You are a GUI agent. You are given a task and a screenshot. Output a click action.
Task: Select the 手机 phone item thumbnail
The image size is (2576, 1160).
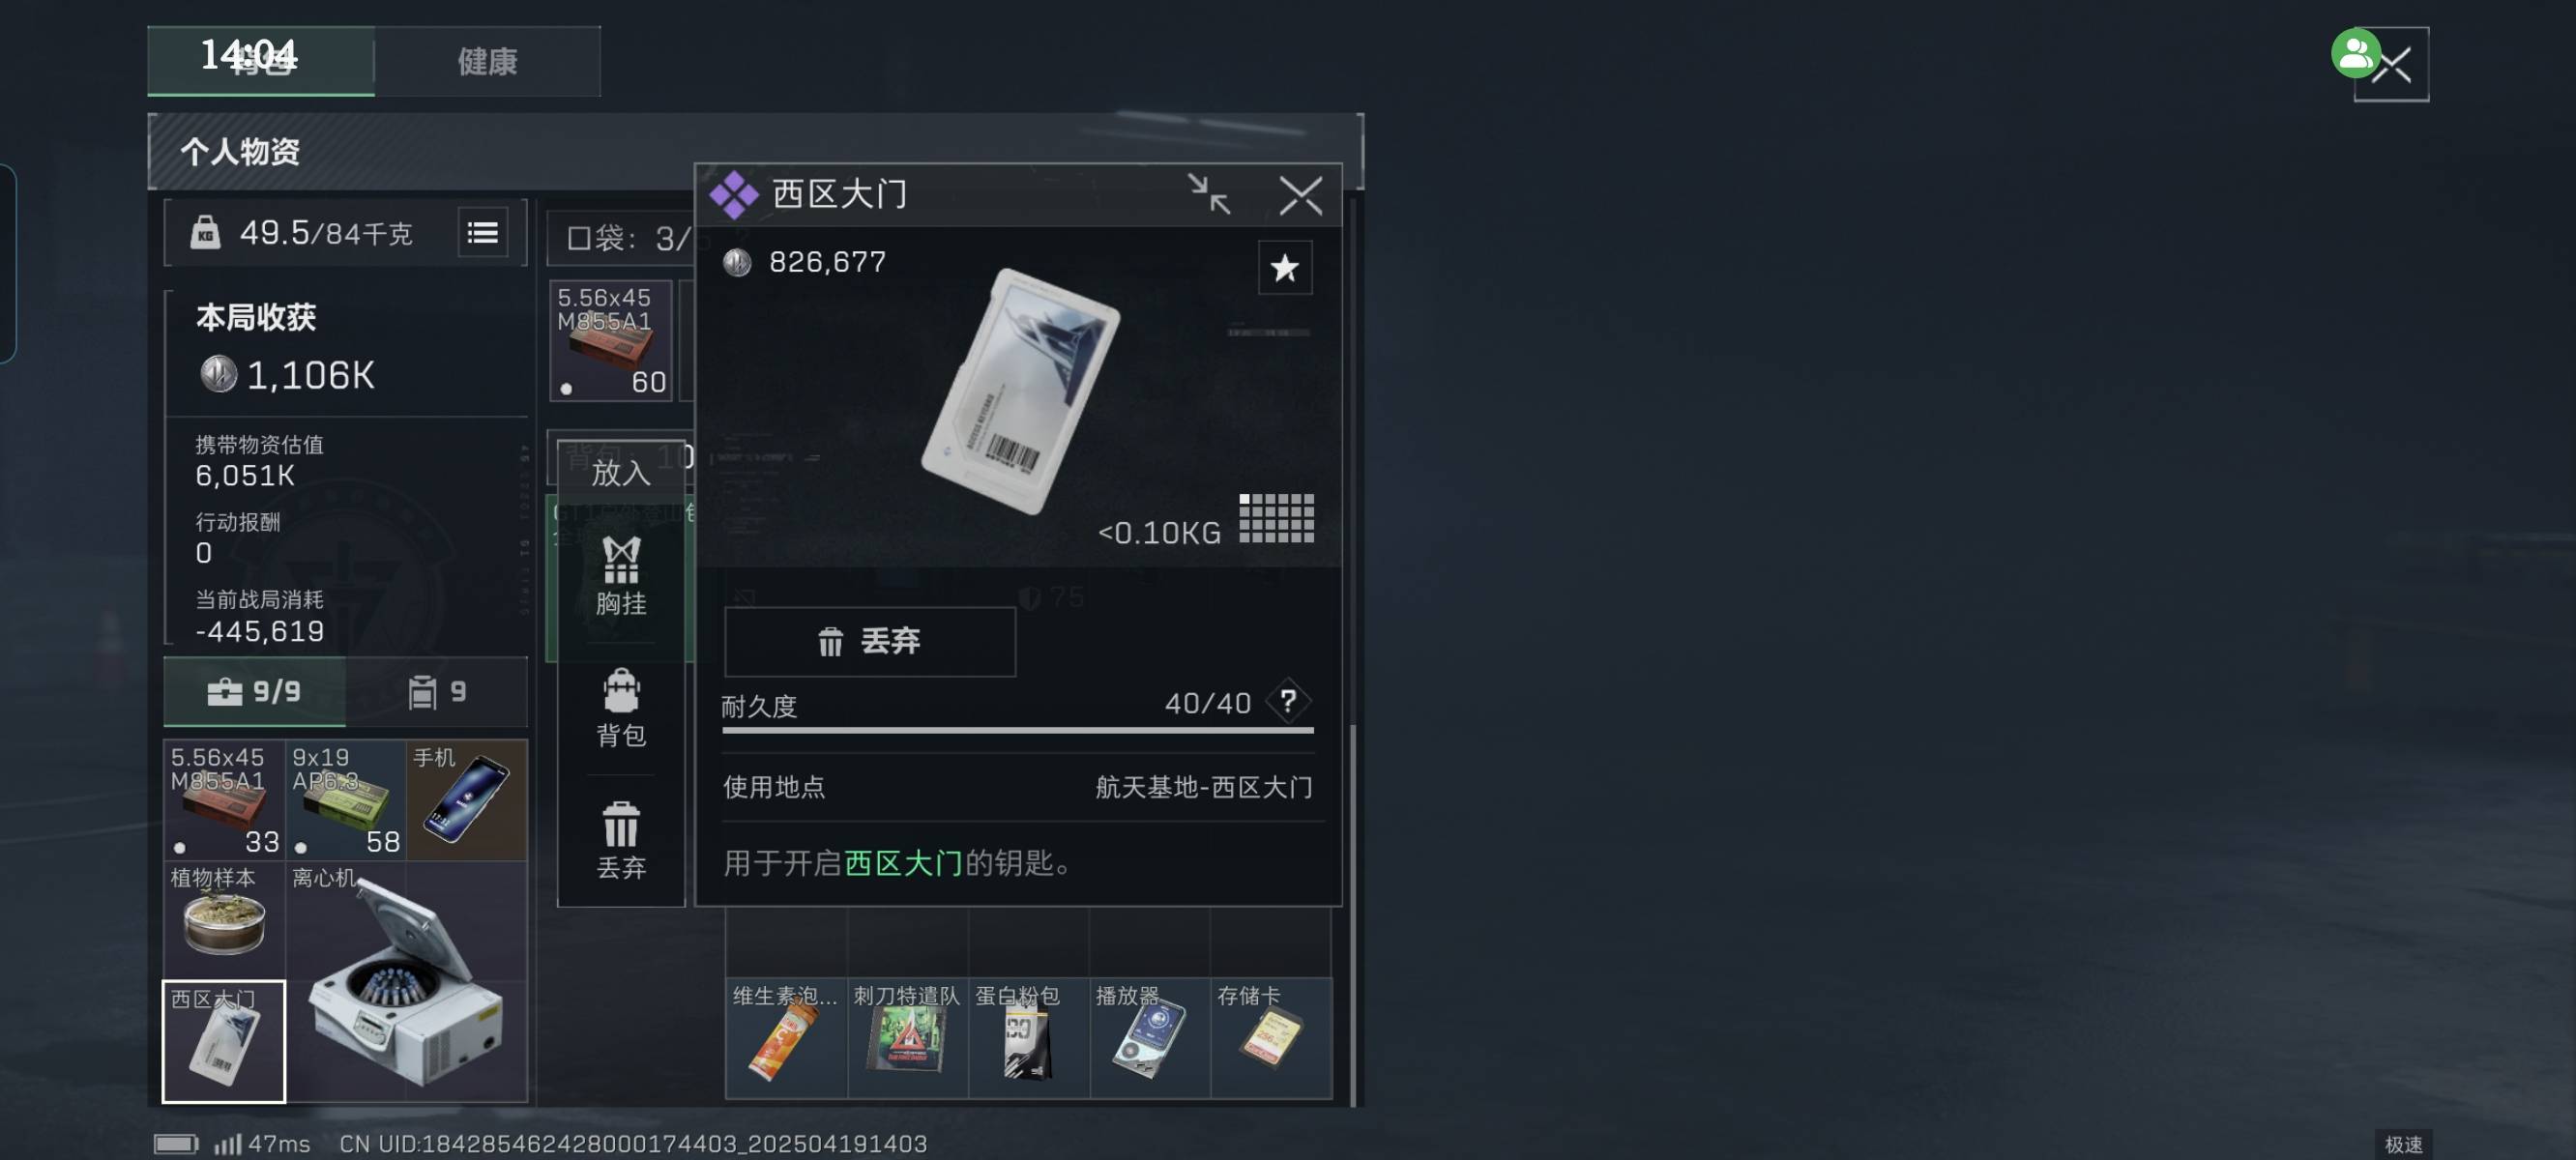point(466,799)
